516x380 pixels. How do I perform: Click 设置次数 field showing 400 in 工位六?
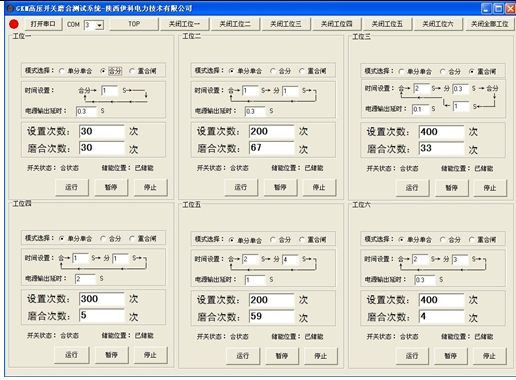tap(441, 300)
